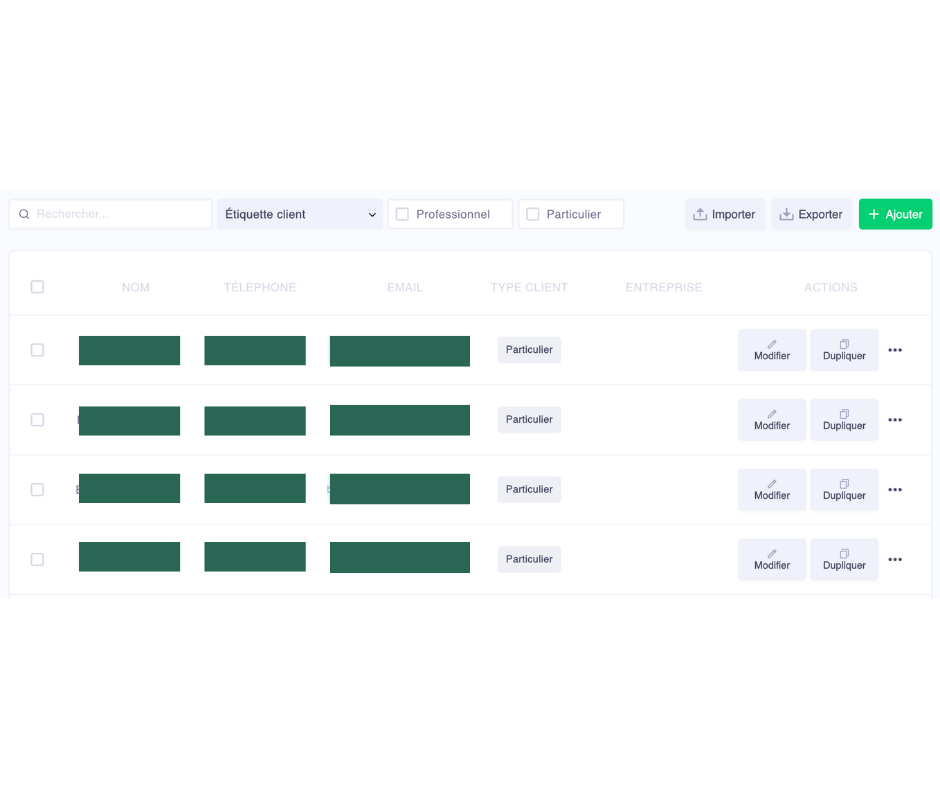Click the search magnifier icon
This screenshot has width=940, height=788.
(24, 214)
